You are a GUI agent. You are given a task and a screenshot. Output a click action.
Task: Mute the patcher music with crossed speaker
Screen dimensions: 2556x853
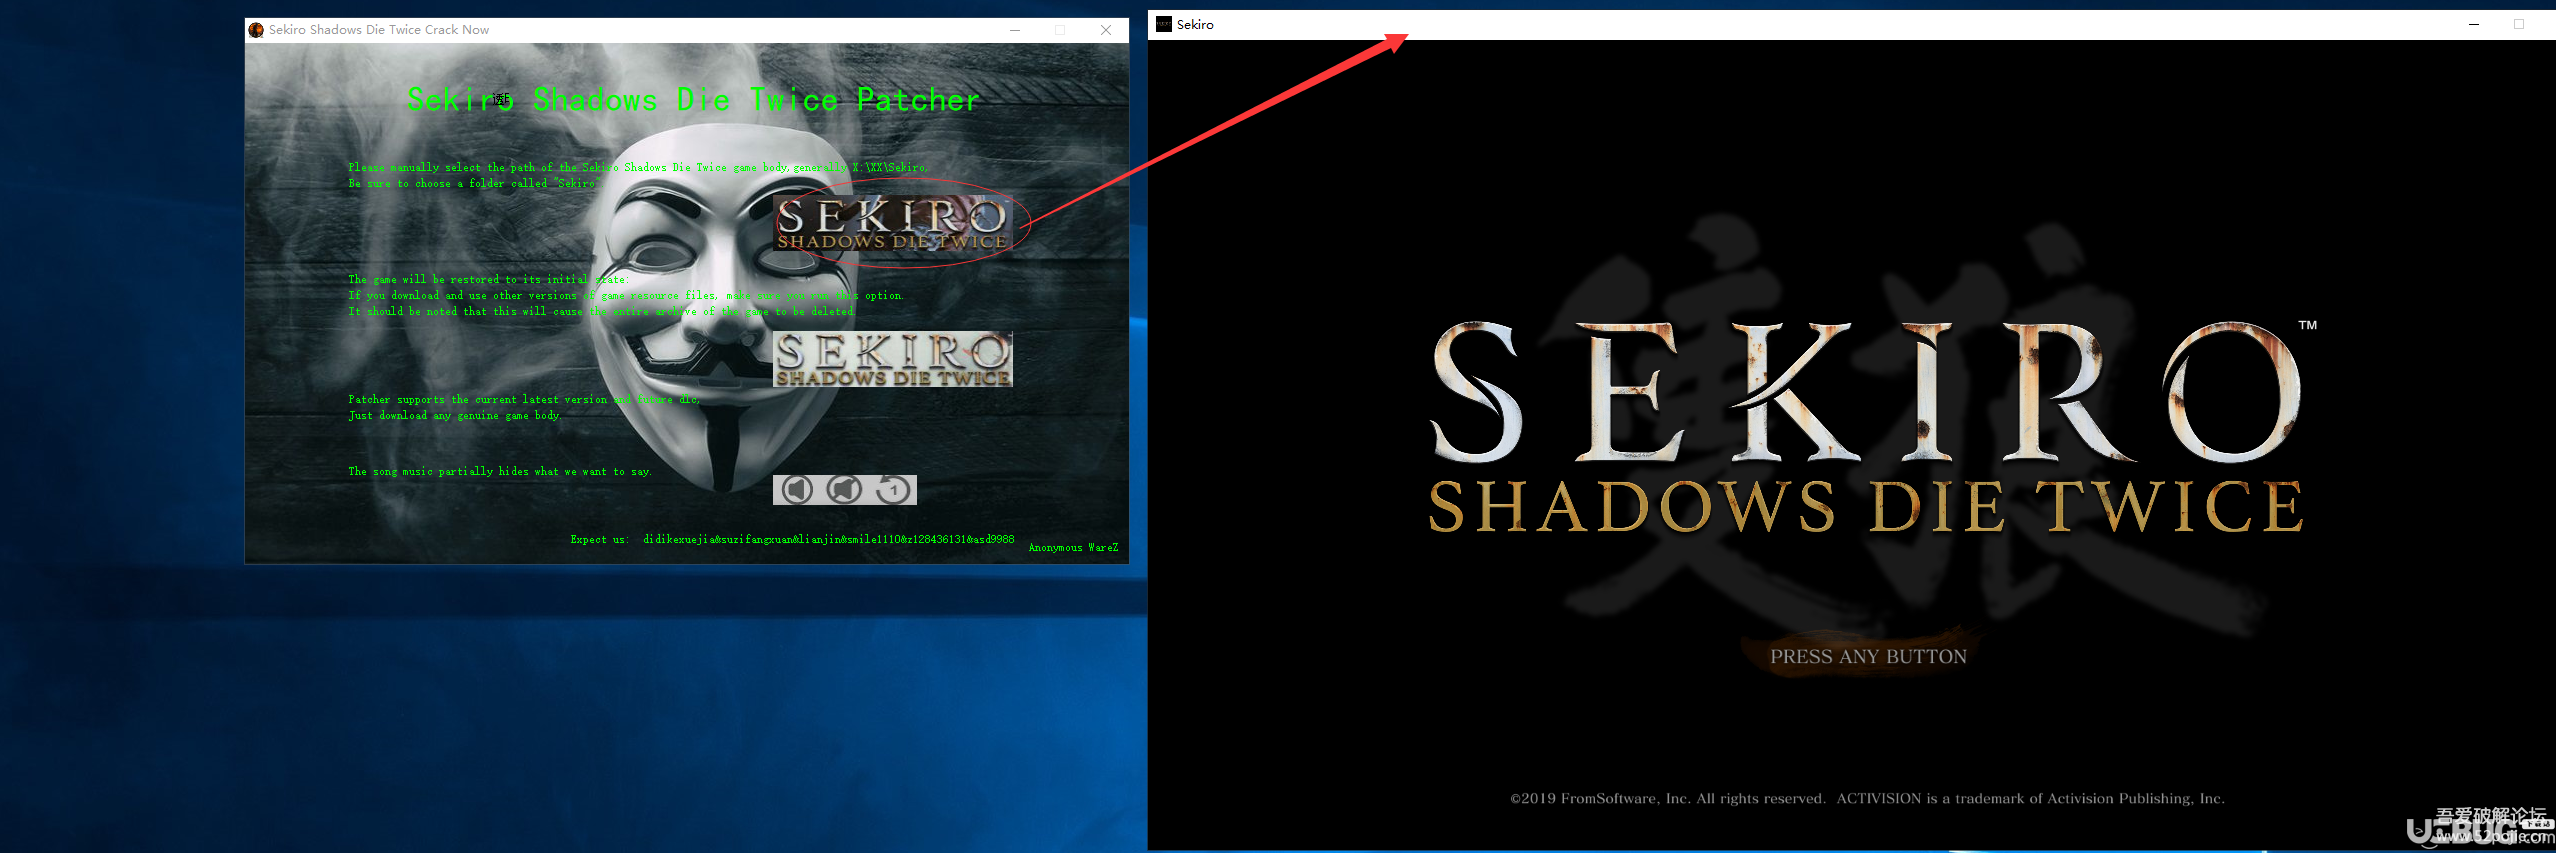(x=845, y=489)
